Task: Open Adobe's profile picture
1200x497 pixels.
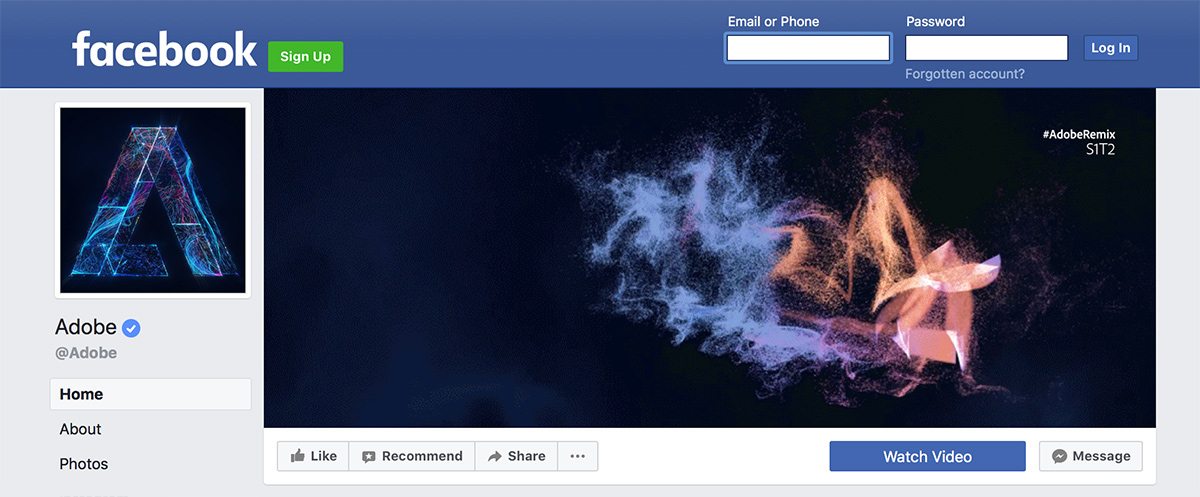Action: coord(152,200)
